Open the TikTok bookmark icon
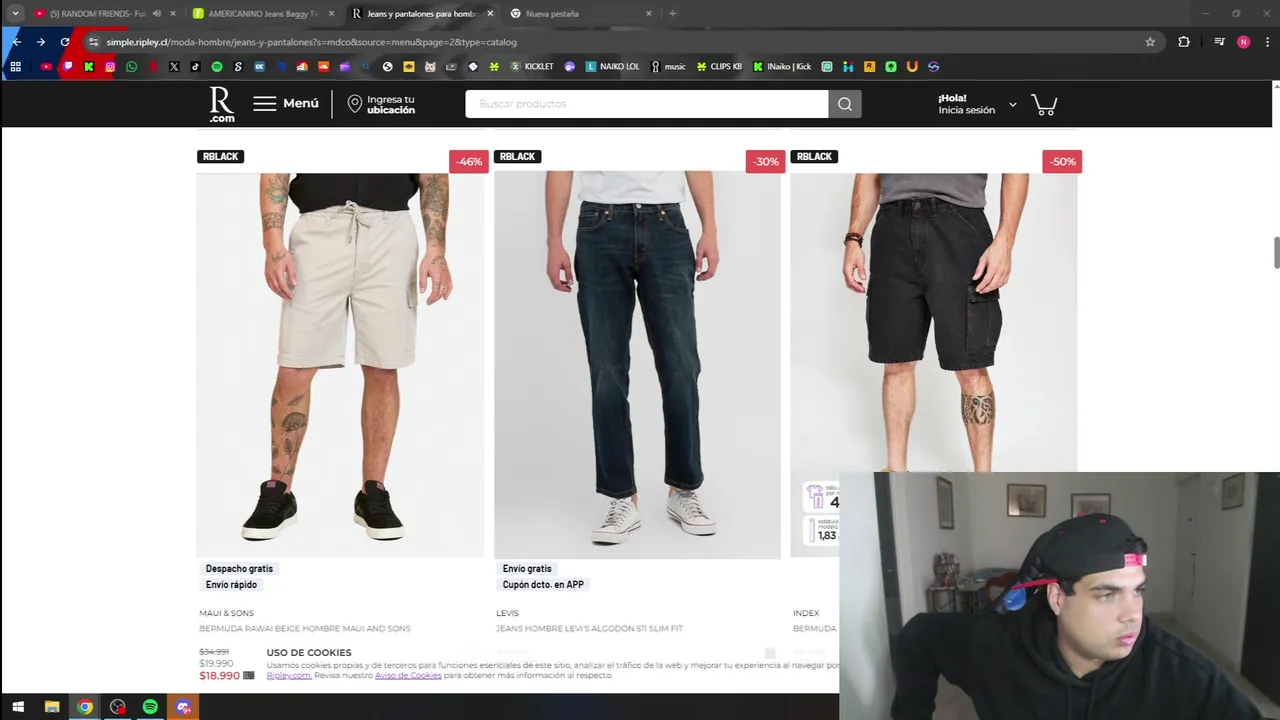Screen dimensions: 1280x720 (195, 67)
